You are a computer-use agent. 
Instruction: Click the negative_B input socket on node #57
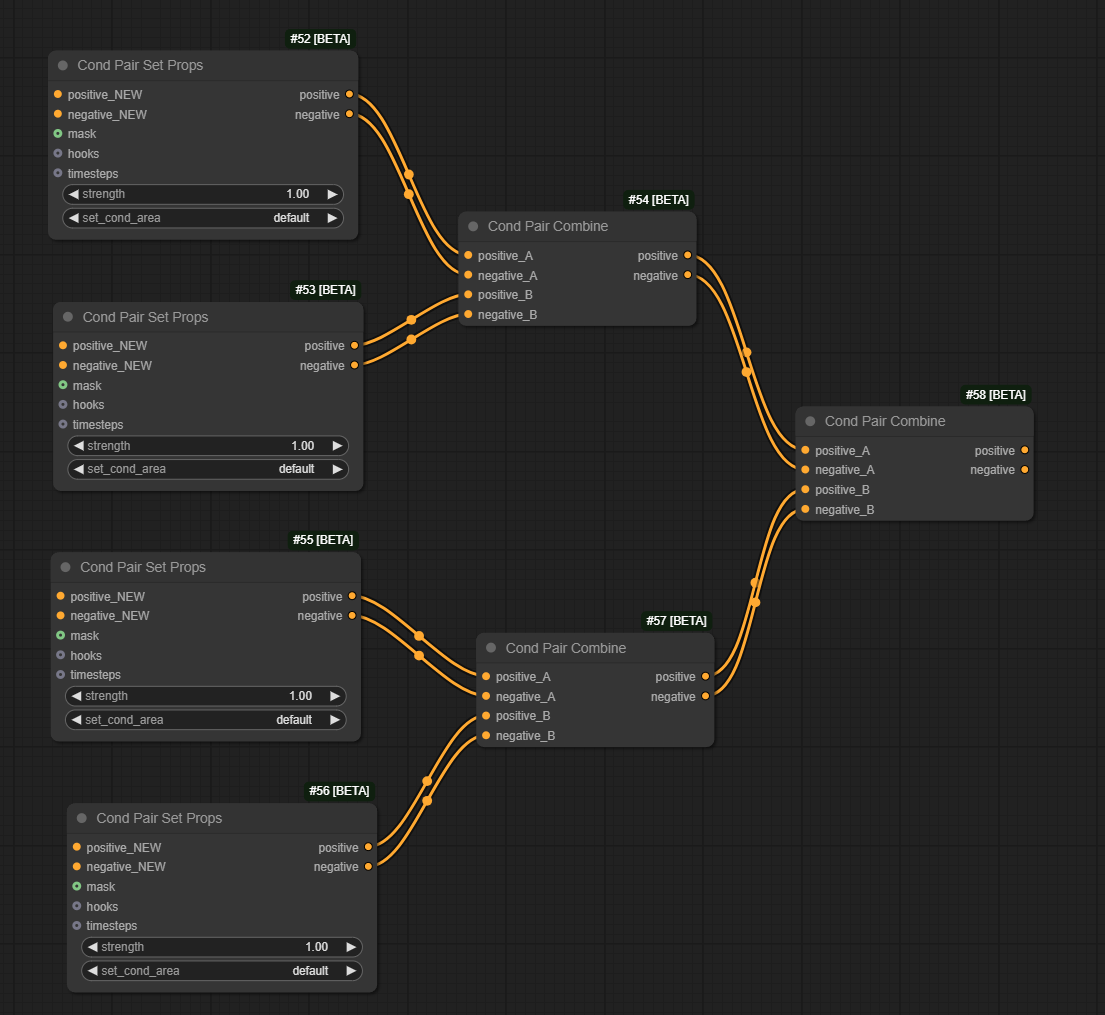[485, 735]
